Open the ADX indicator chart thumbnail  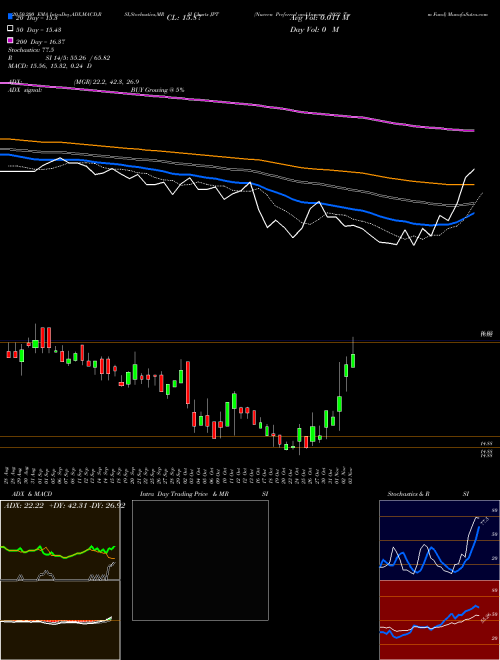[60, 540]
